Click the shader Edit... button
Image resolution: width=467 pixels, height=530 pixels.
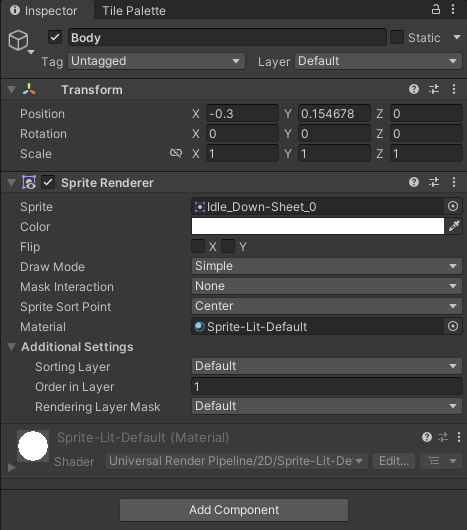tap(394, 461)
